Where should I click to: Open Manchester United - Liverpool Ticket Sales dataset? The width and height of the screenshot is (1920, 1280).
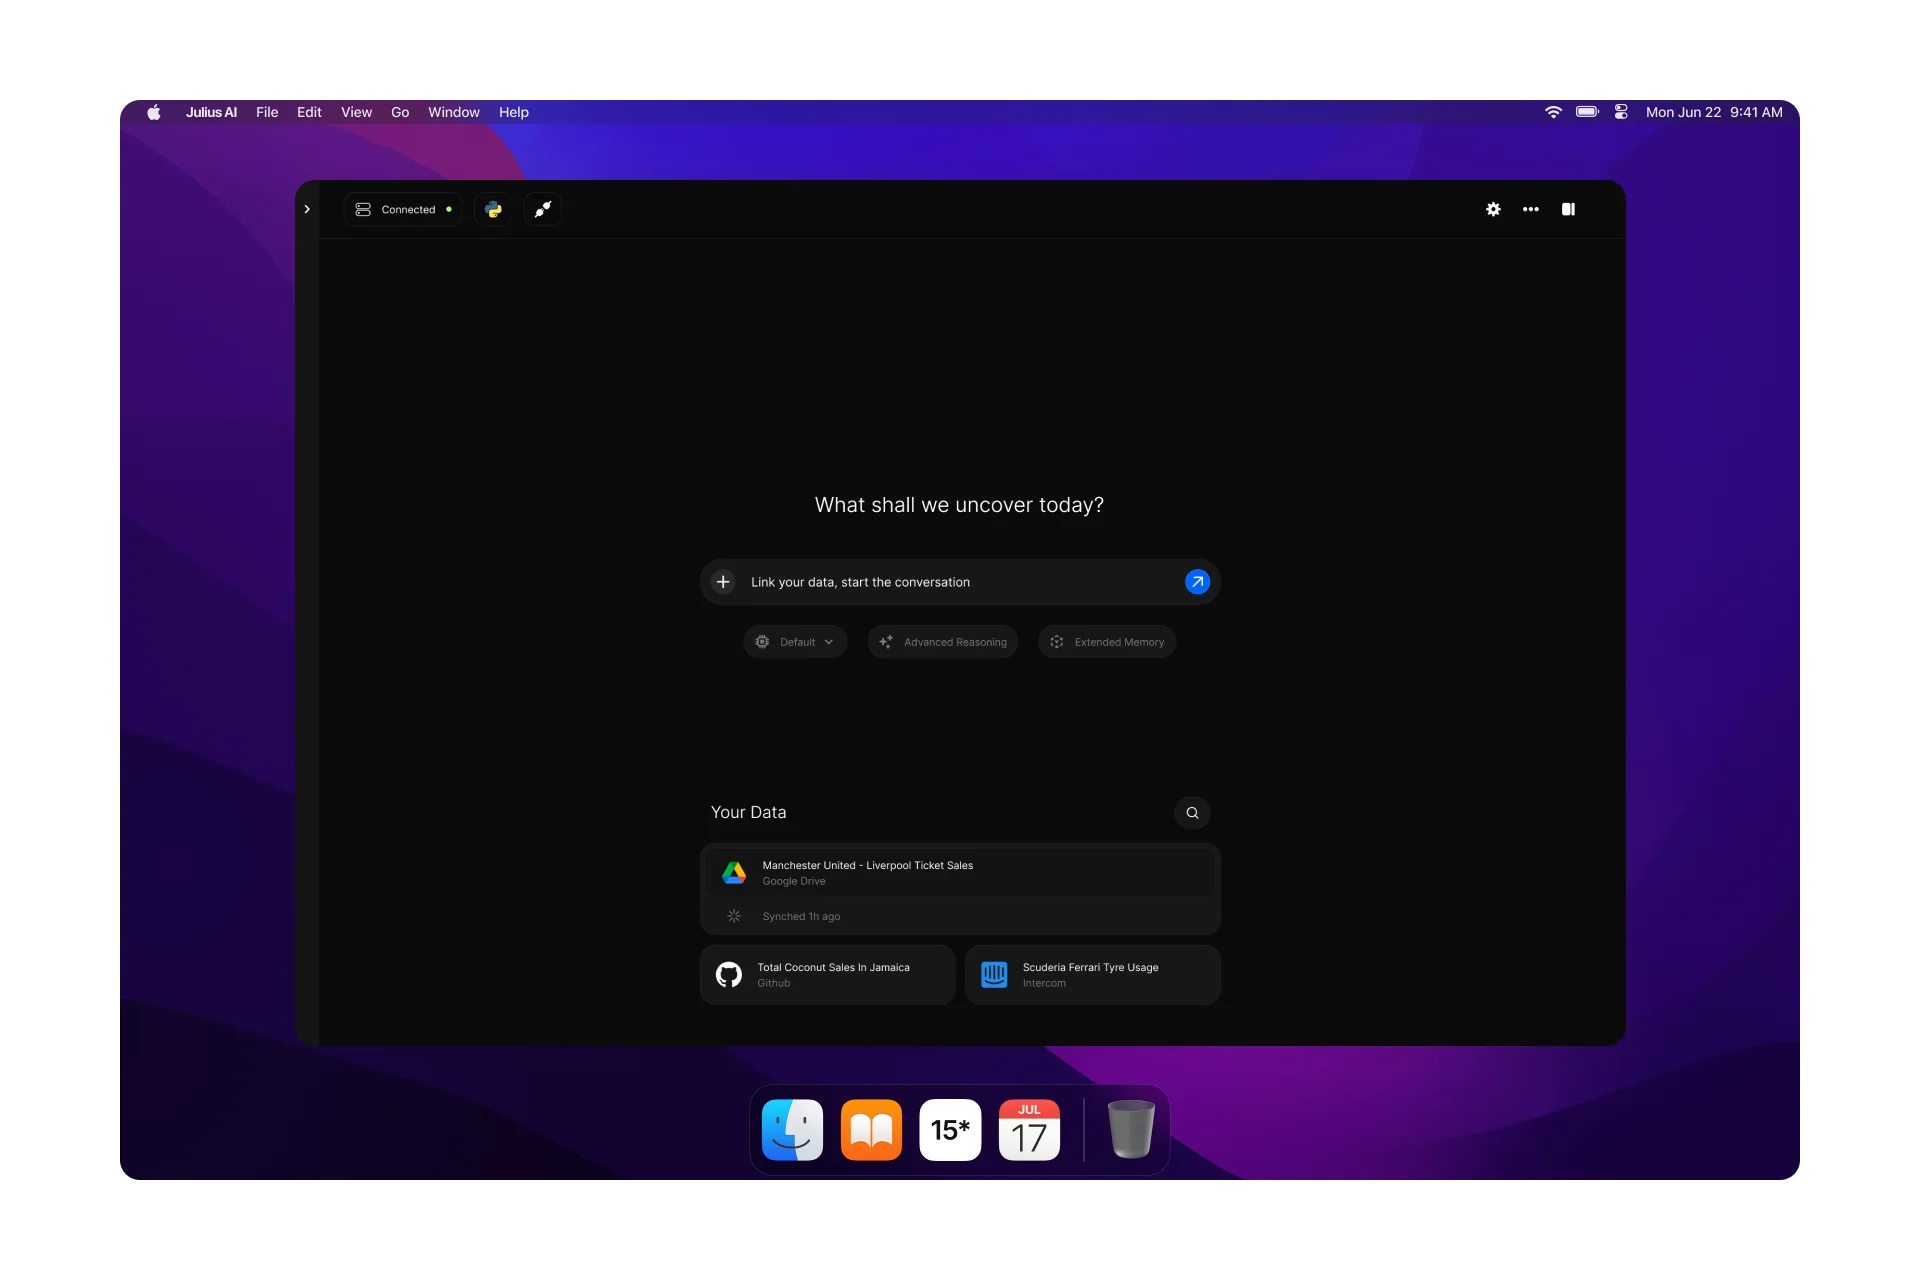960,873
